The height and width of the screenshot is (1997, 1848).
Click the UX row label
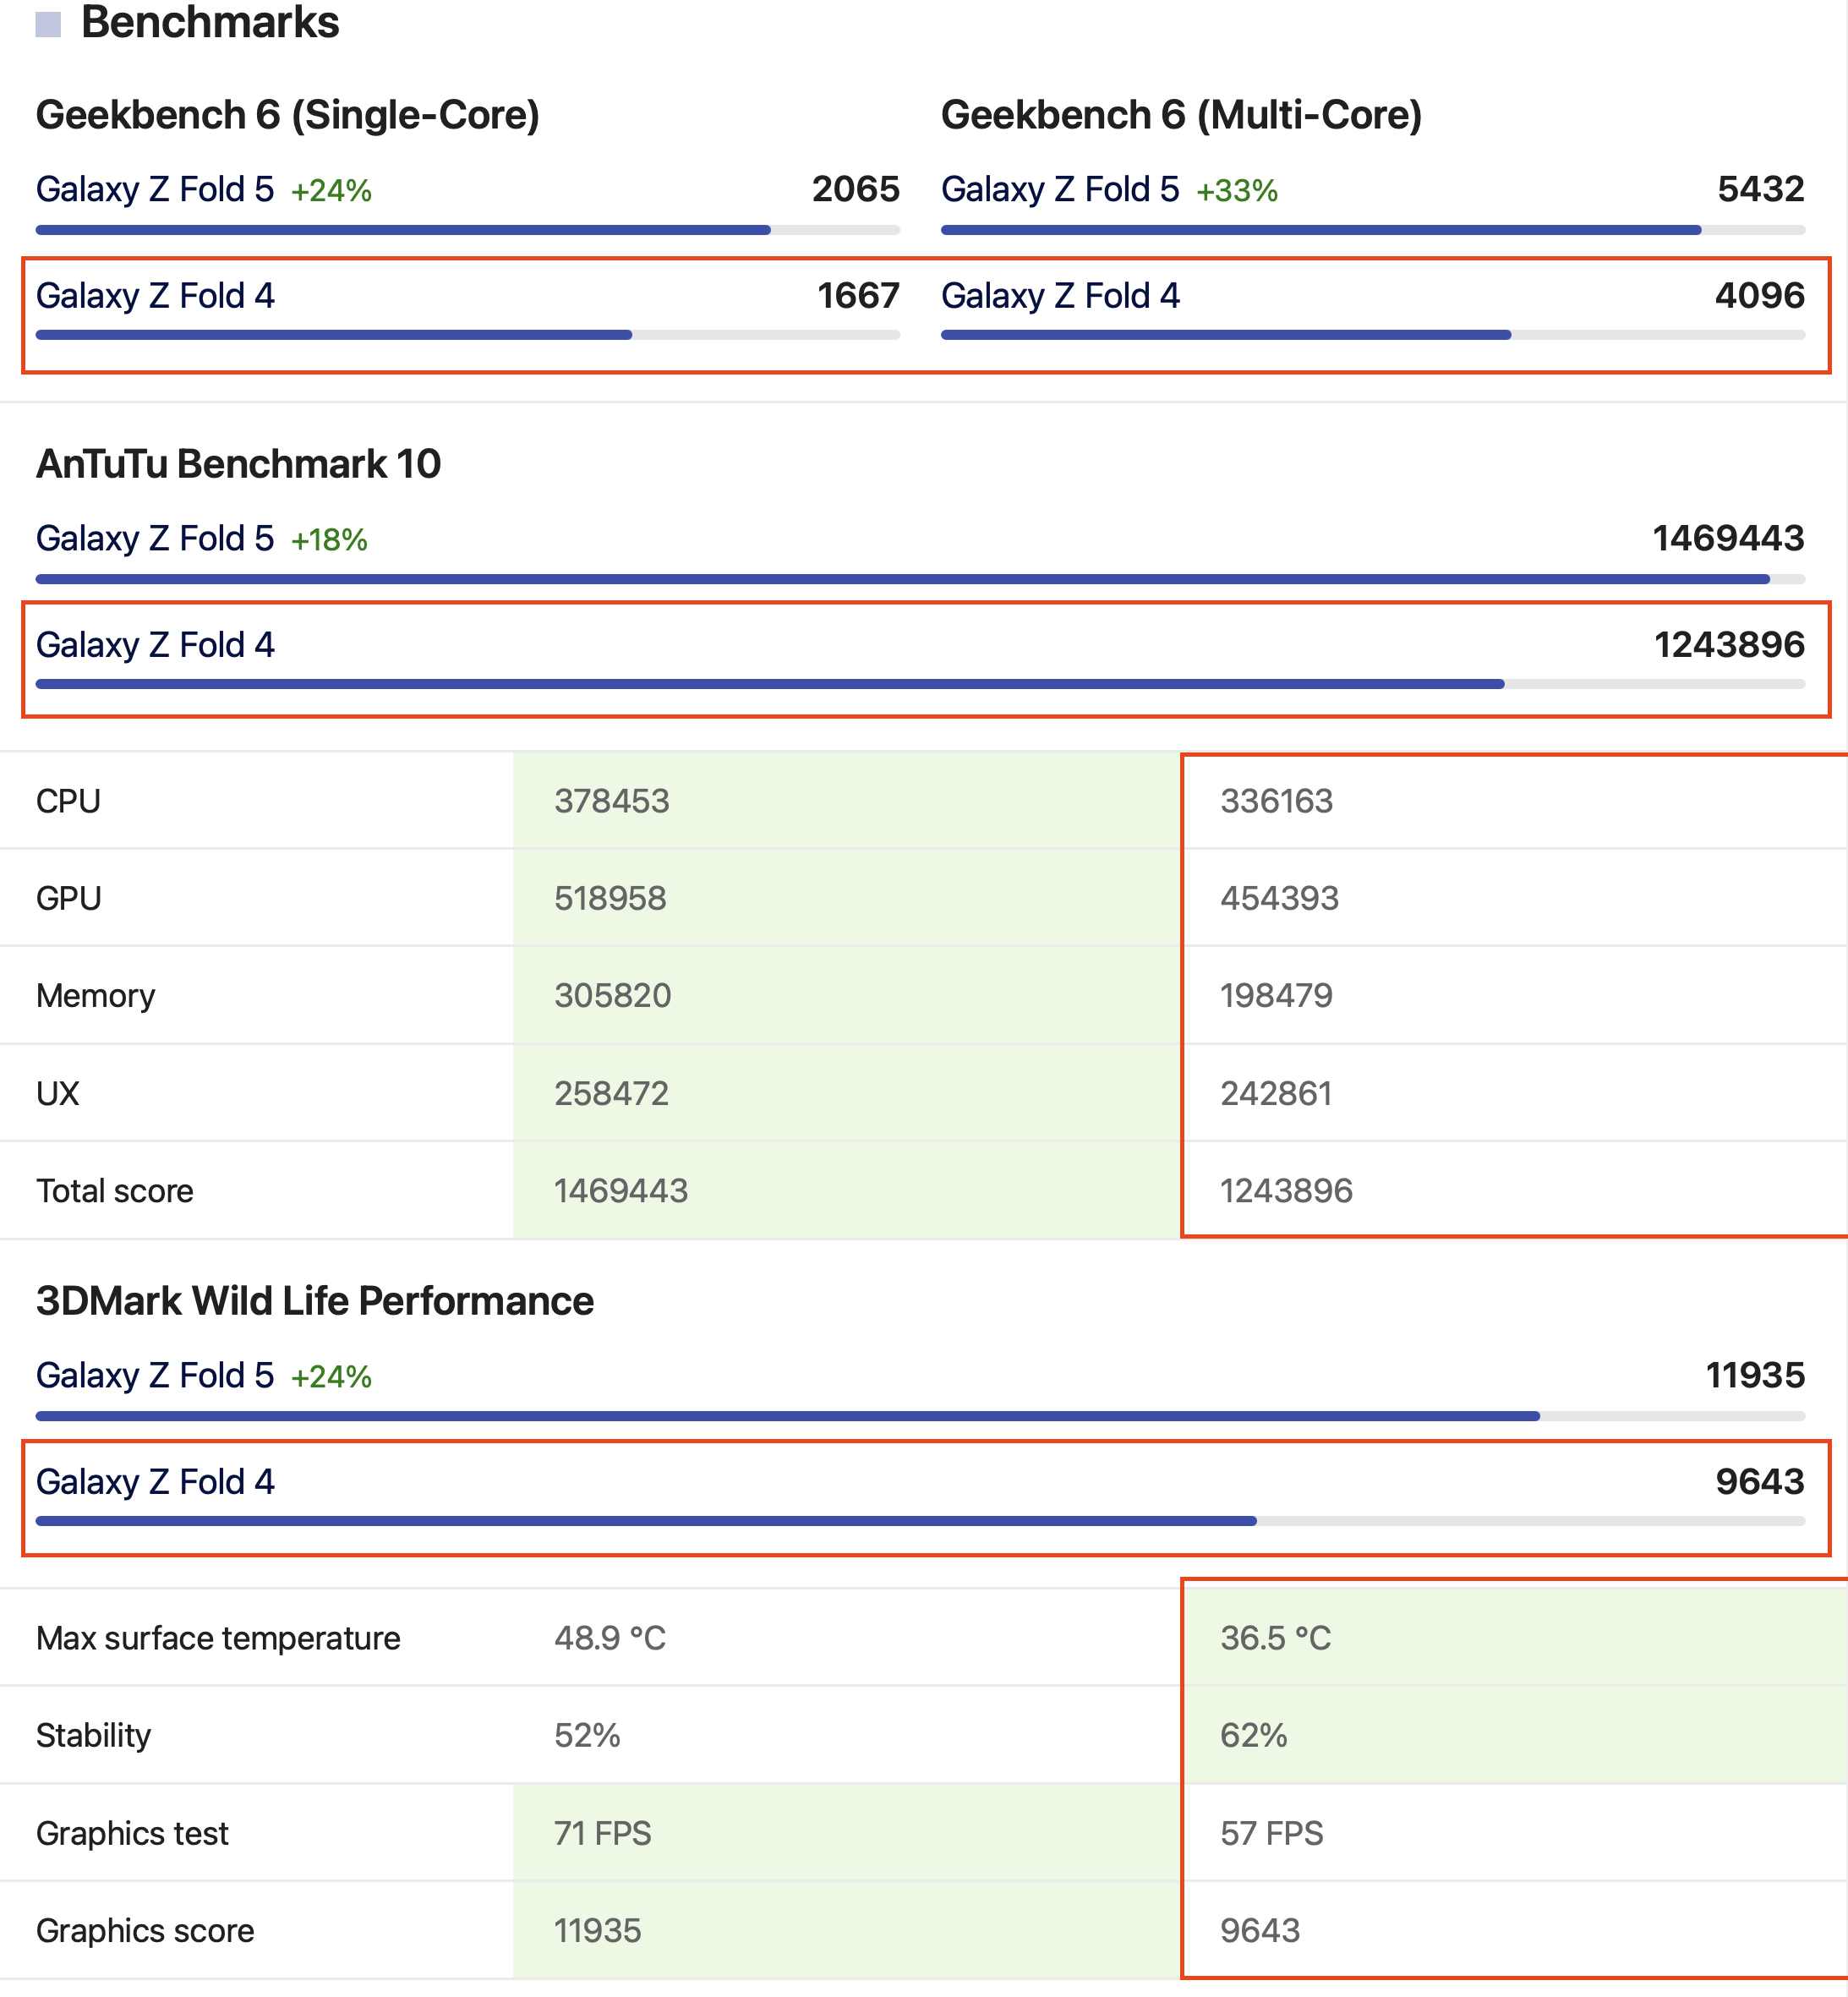tap(58, 1093)
